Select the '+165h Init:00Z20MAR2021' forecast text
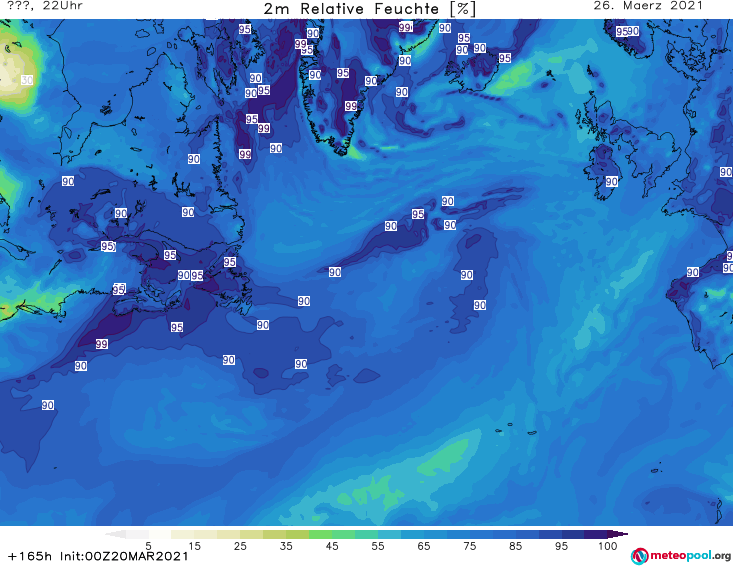The height and width of the screenshot is (566, 733). click(98, 556)
